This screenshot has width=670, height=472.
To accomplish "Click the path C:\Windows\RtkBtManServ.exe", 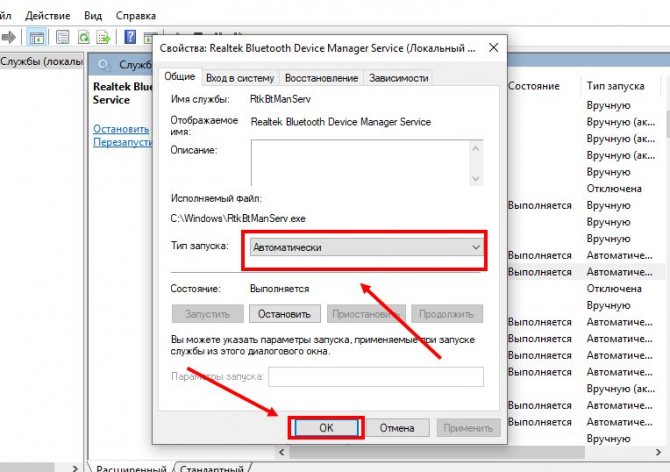I will pos(238,218).
